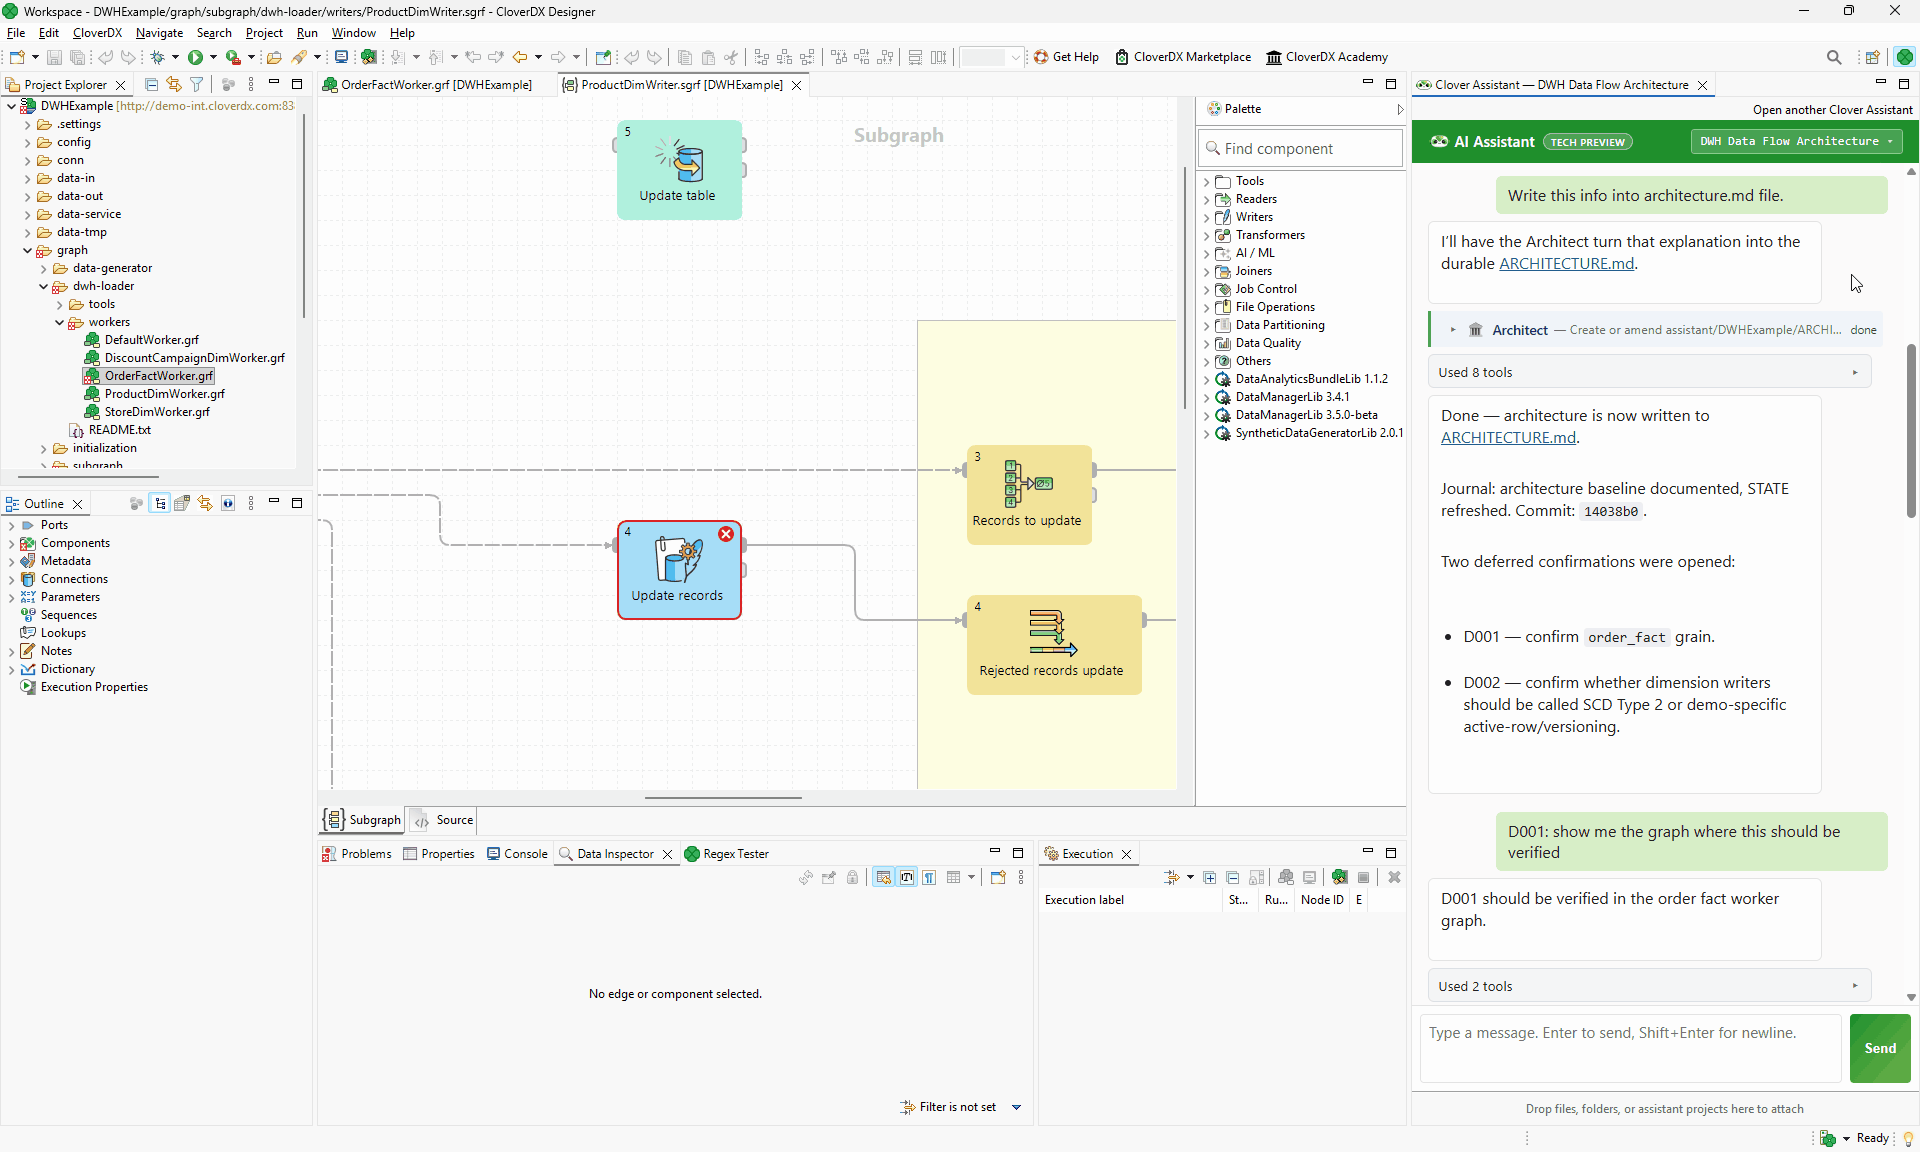
Task: Open the Run menu
Action: 307,33
